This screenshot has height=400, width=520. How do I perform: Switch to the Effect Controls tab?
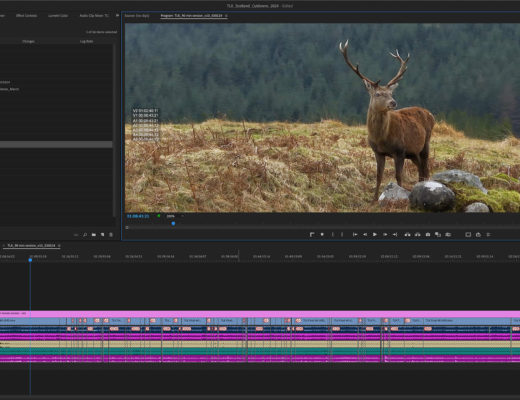point(26,16)
